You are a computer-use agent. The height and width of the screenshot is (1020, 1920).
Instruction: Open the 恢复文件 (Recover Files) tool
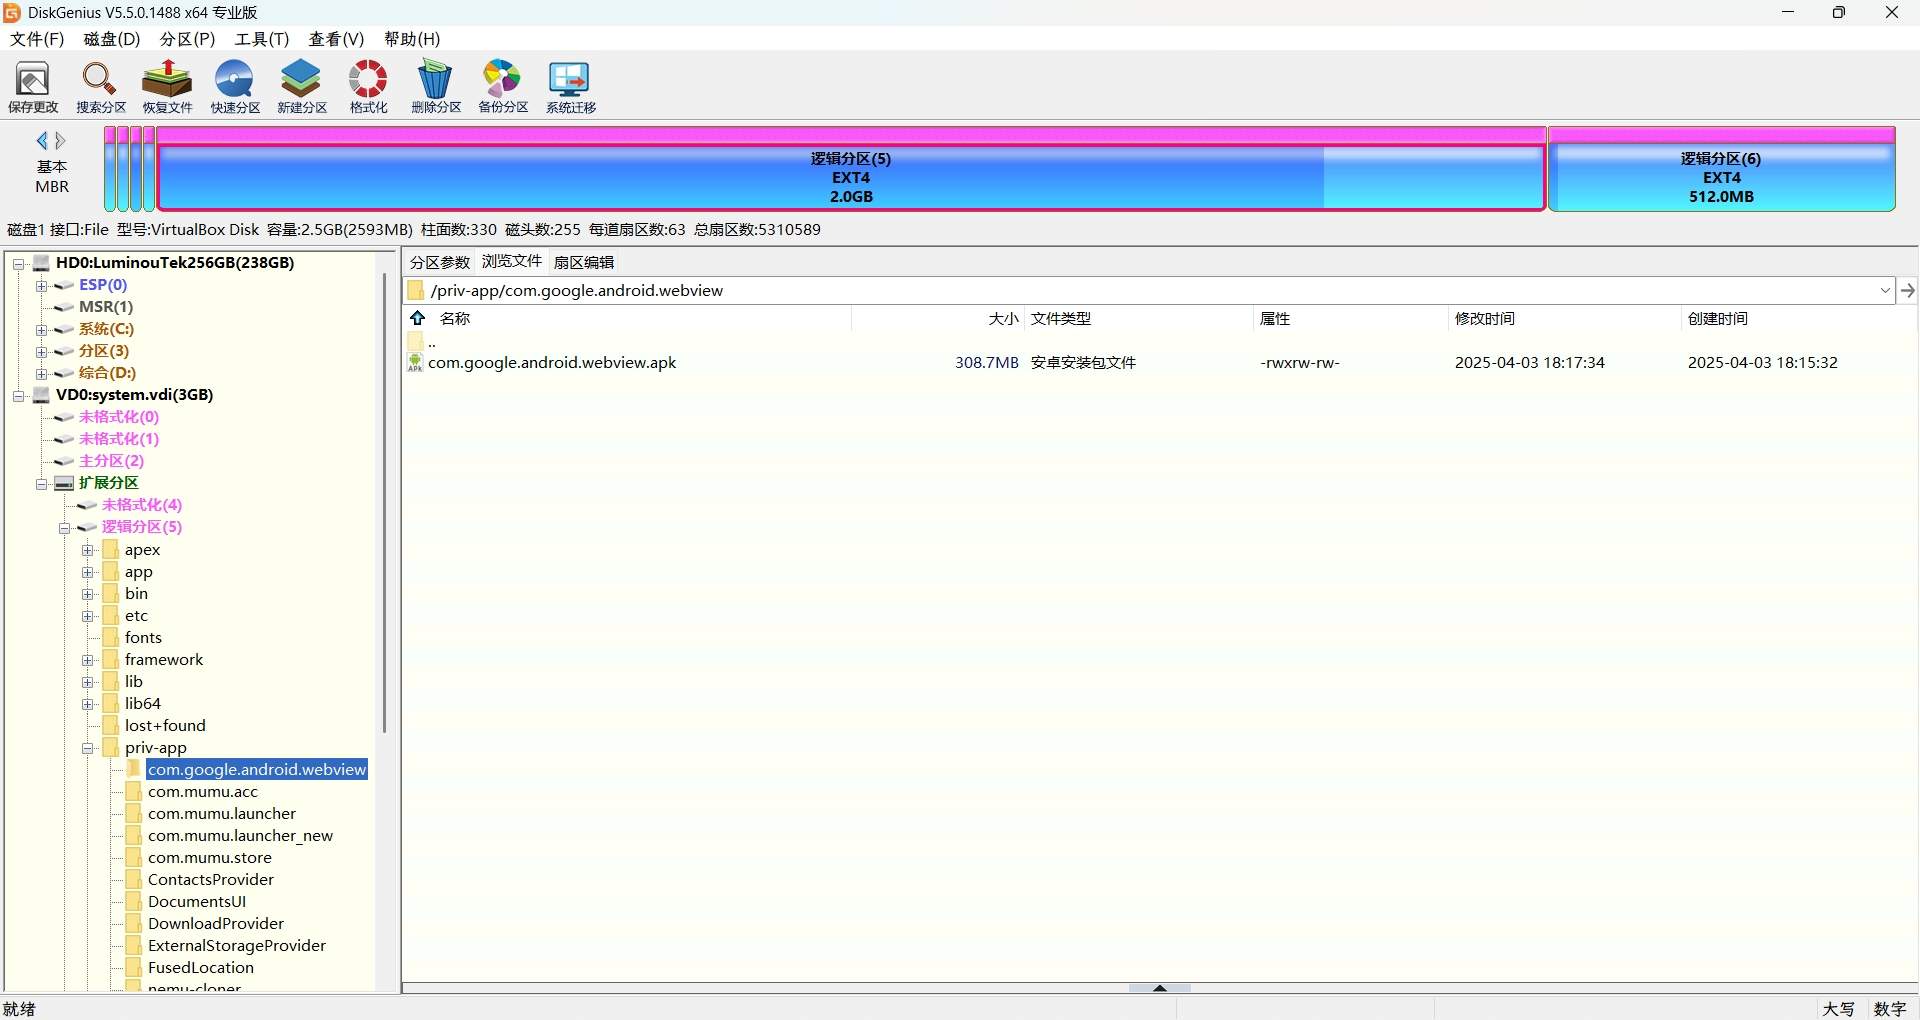pos(166,87)
